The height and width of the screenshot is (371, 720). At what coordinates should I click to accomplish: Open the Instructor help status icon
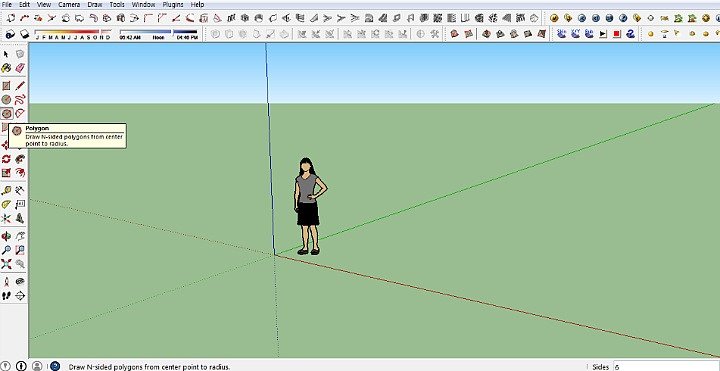tap(55, 366)
